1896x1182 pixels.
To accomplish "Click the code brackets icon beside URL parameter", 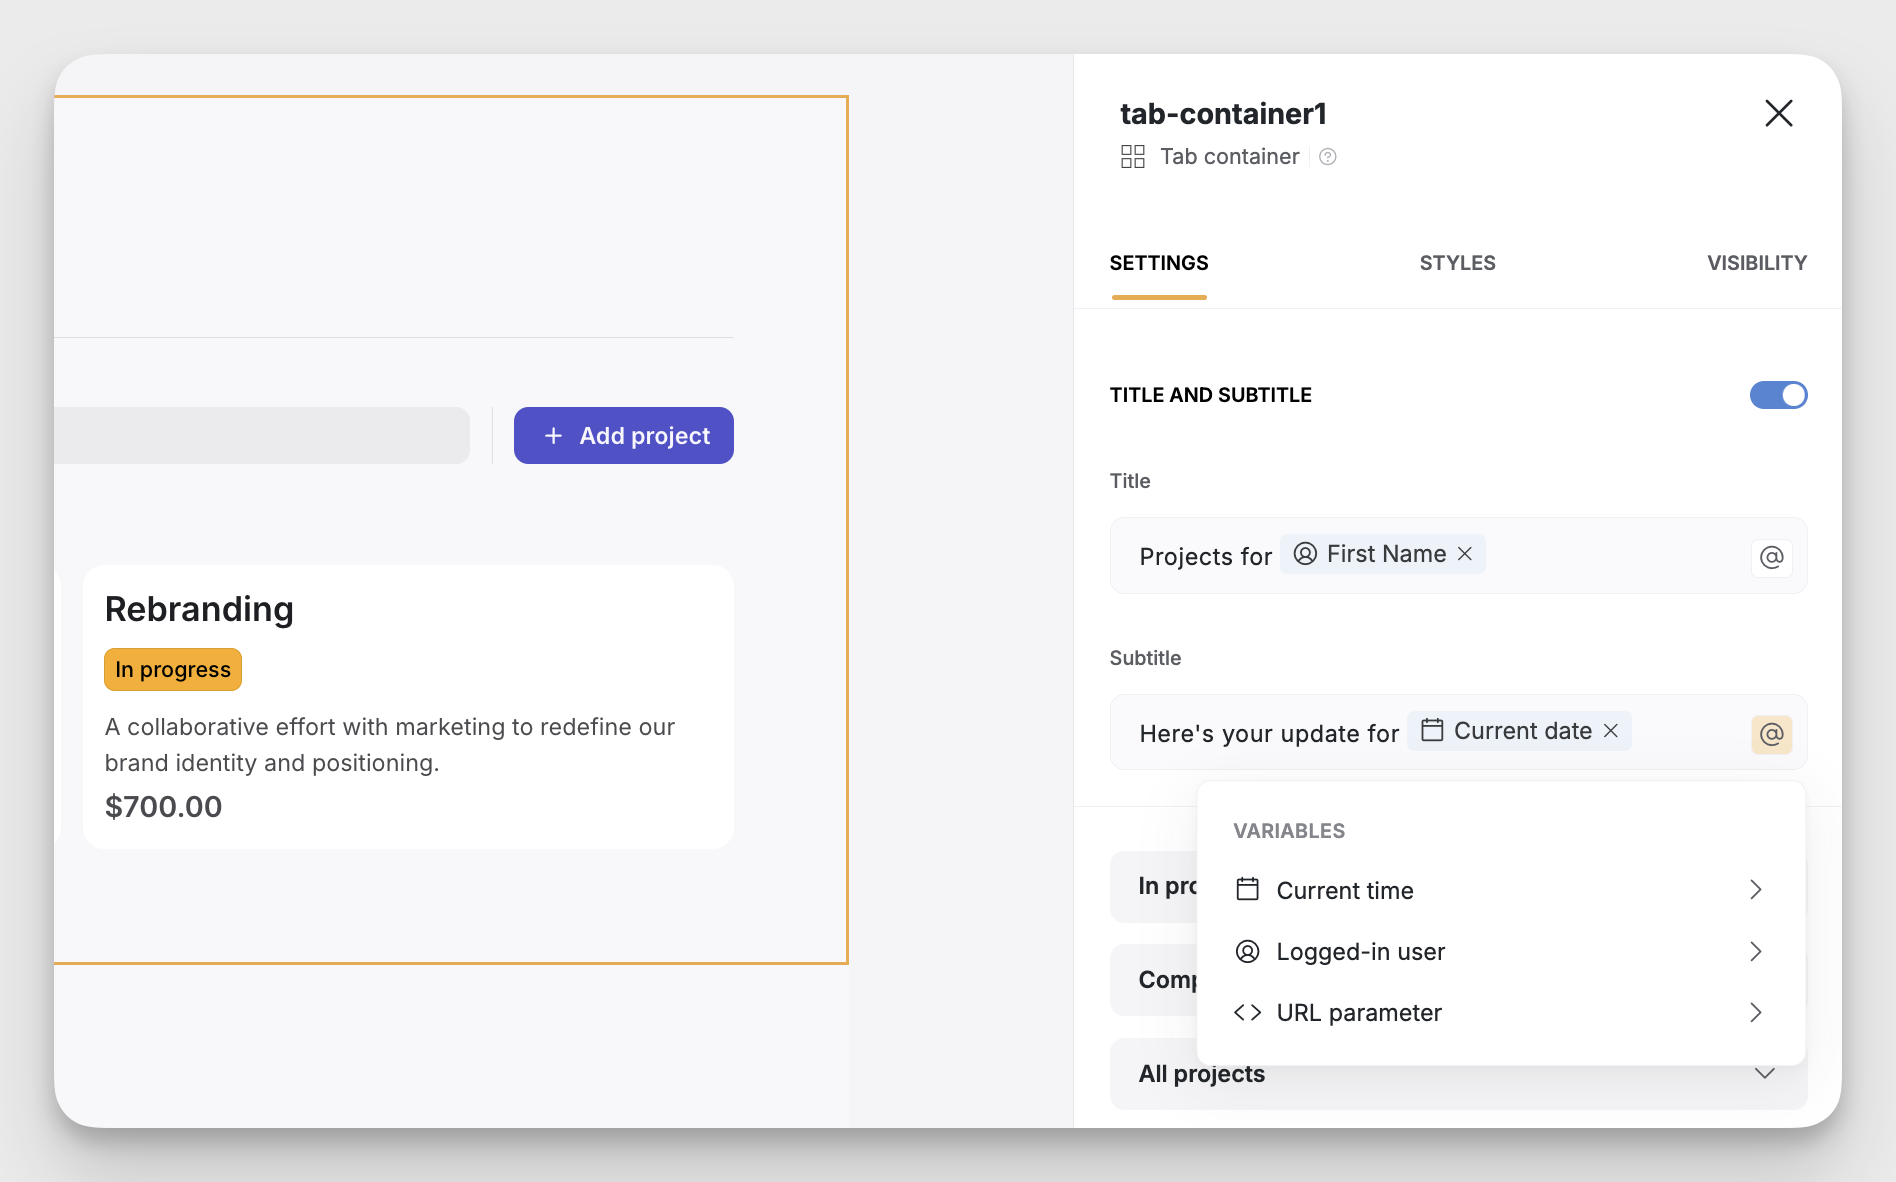I will coord(1247,1012).
